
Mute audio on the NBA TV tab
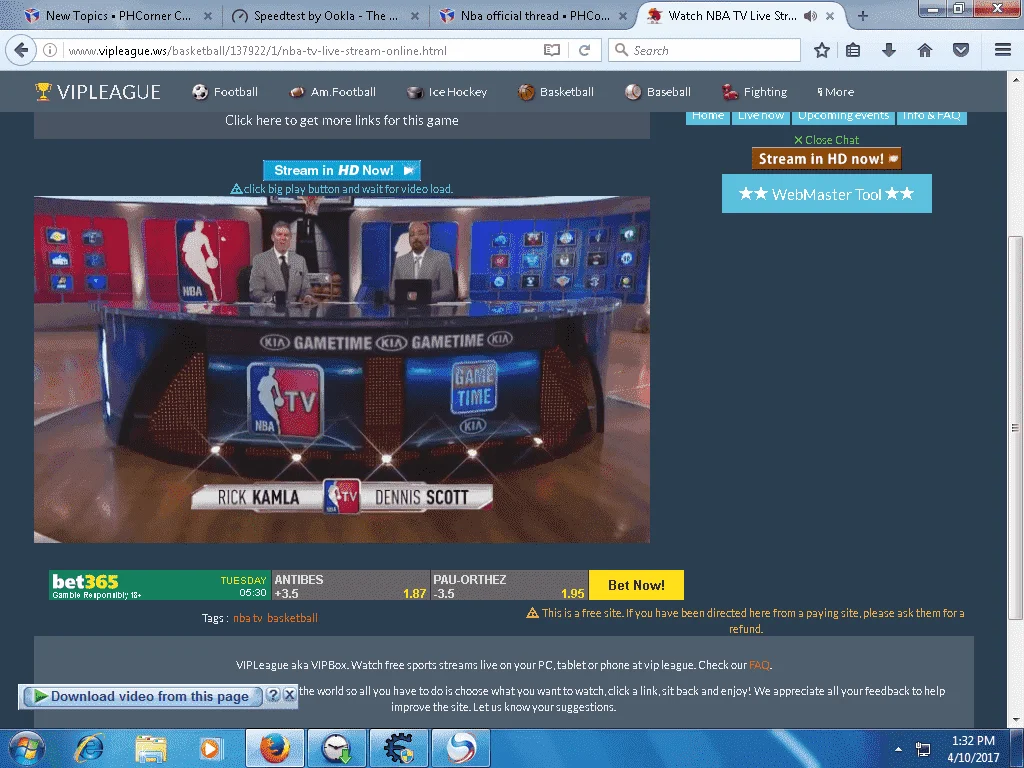coord(810,16)
